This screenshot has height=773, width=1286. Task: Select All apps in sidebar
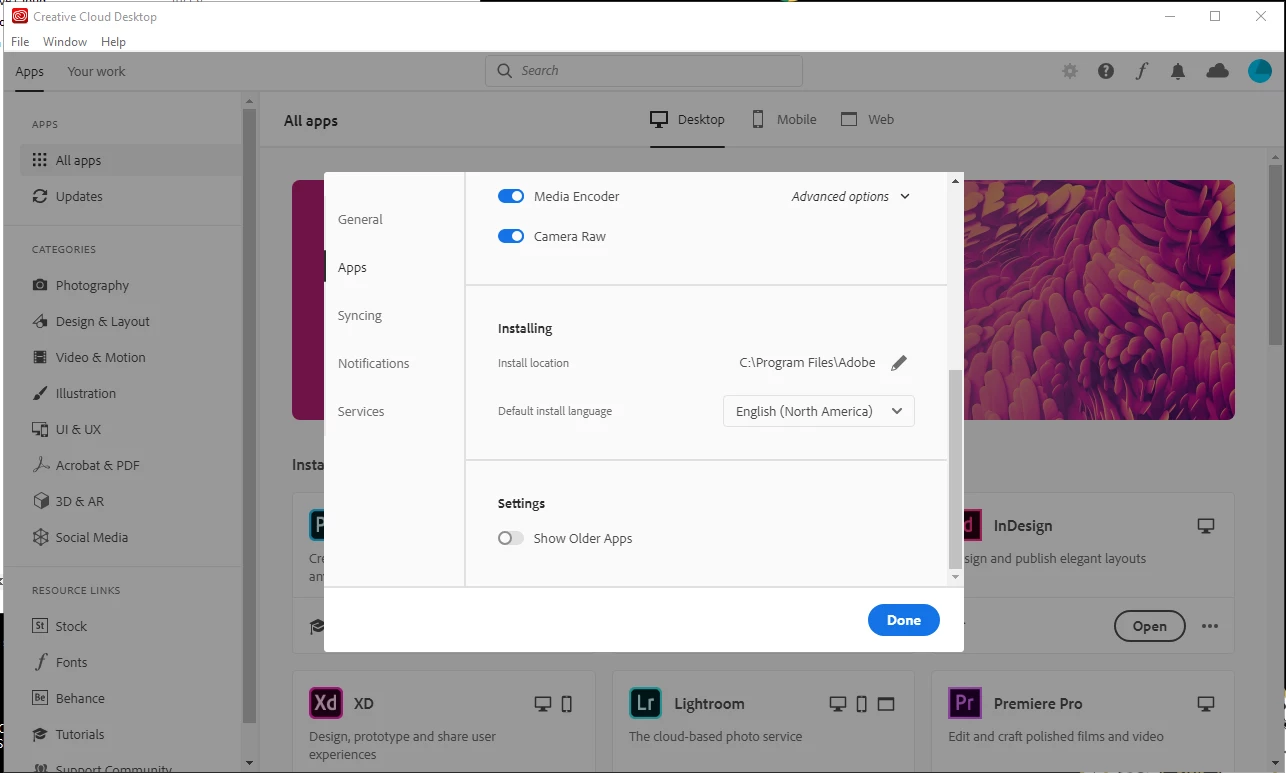click(131, 160)
